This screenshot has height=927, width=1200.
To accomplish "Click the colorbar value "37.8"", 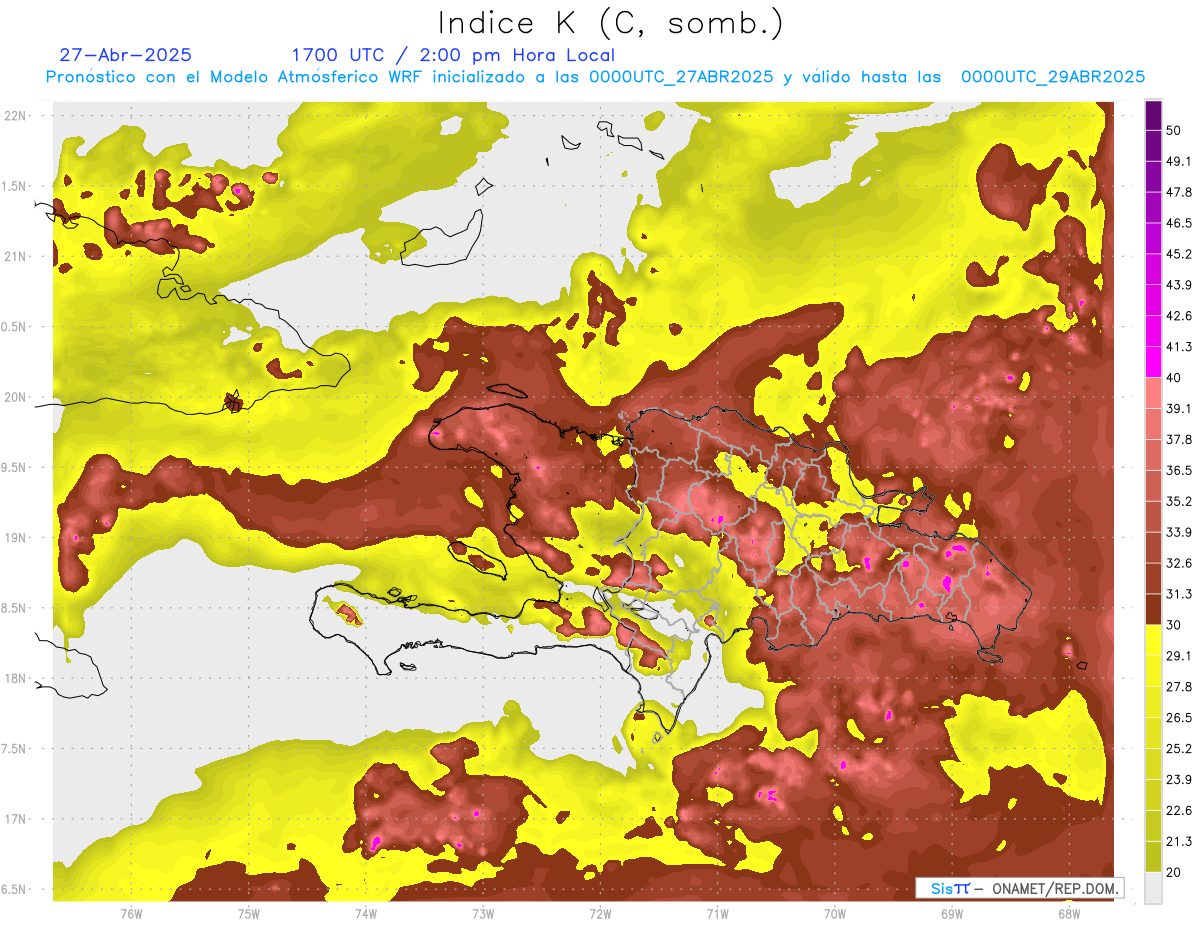I will 1178,439.
